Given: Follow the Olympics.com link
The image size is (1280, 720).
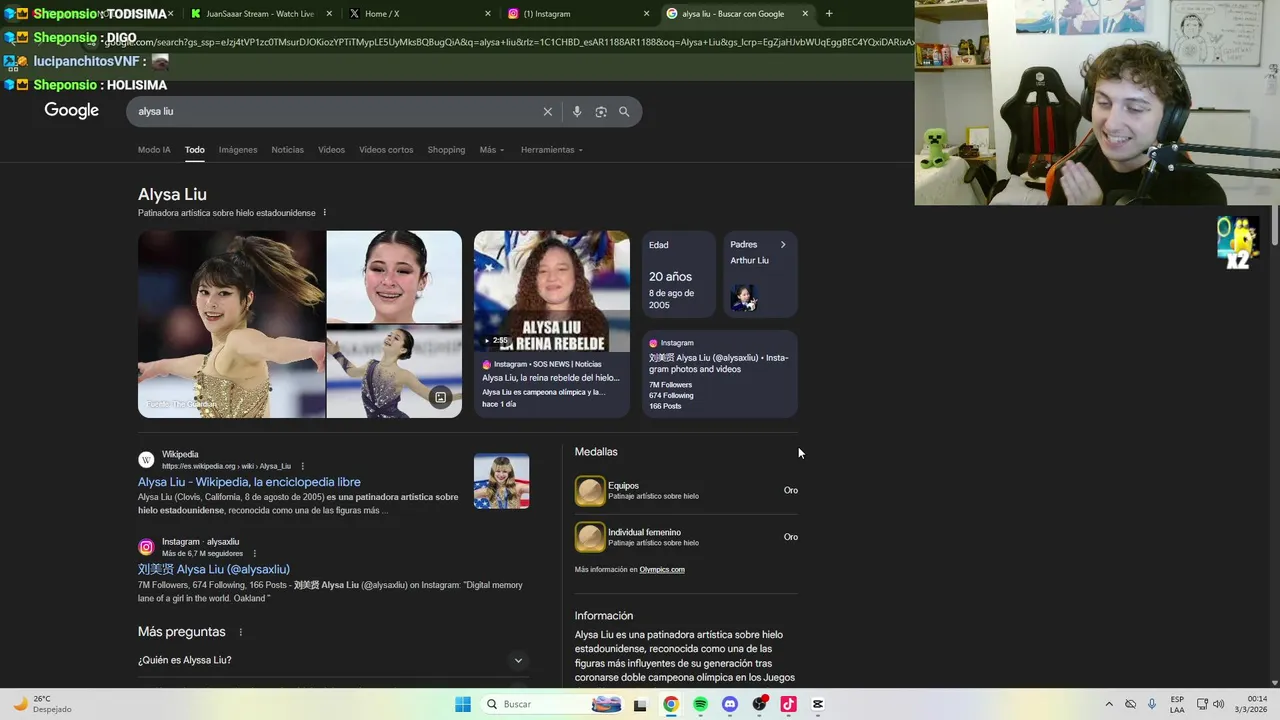Looking at the screenshot, I should 662,570.
